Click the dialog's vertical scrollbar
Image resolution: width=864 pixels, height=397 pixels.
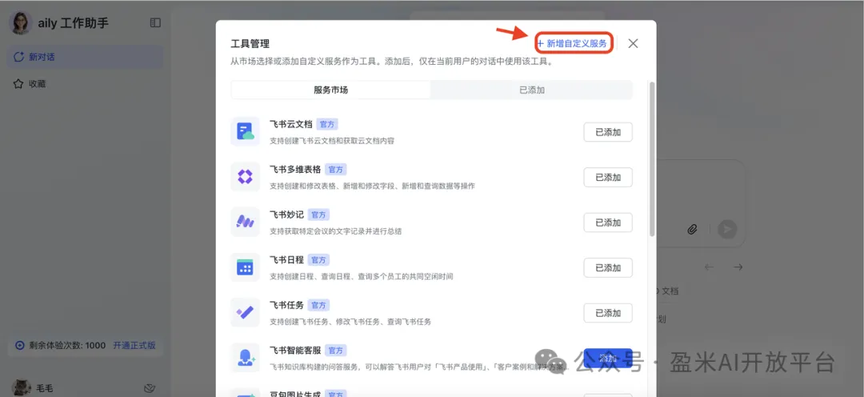(652, 160)
